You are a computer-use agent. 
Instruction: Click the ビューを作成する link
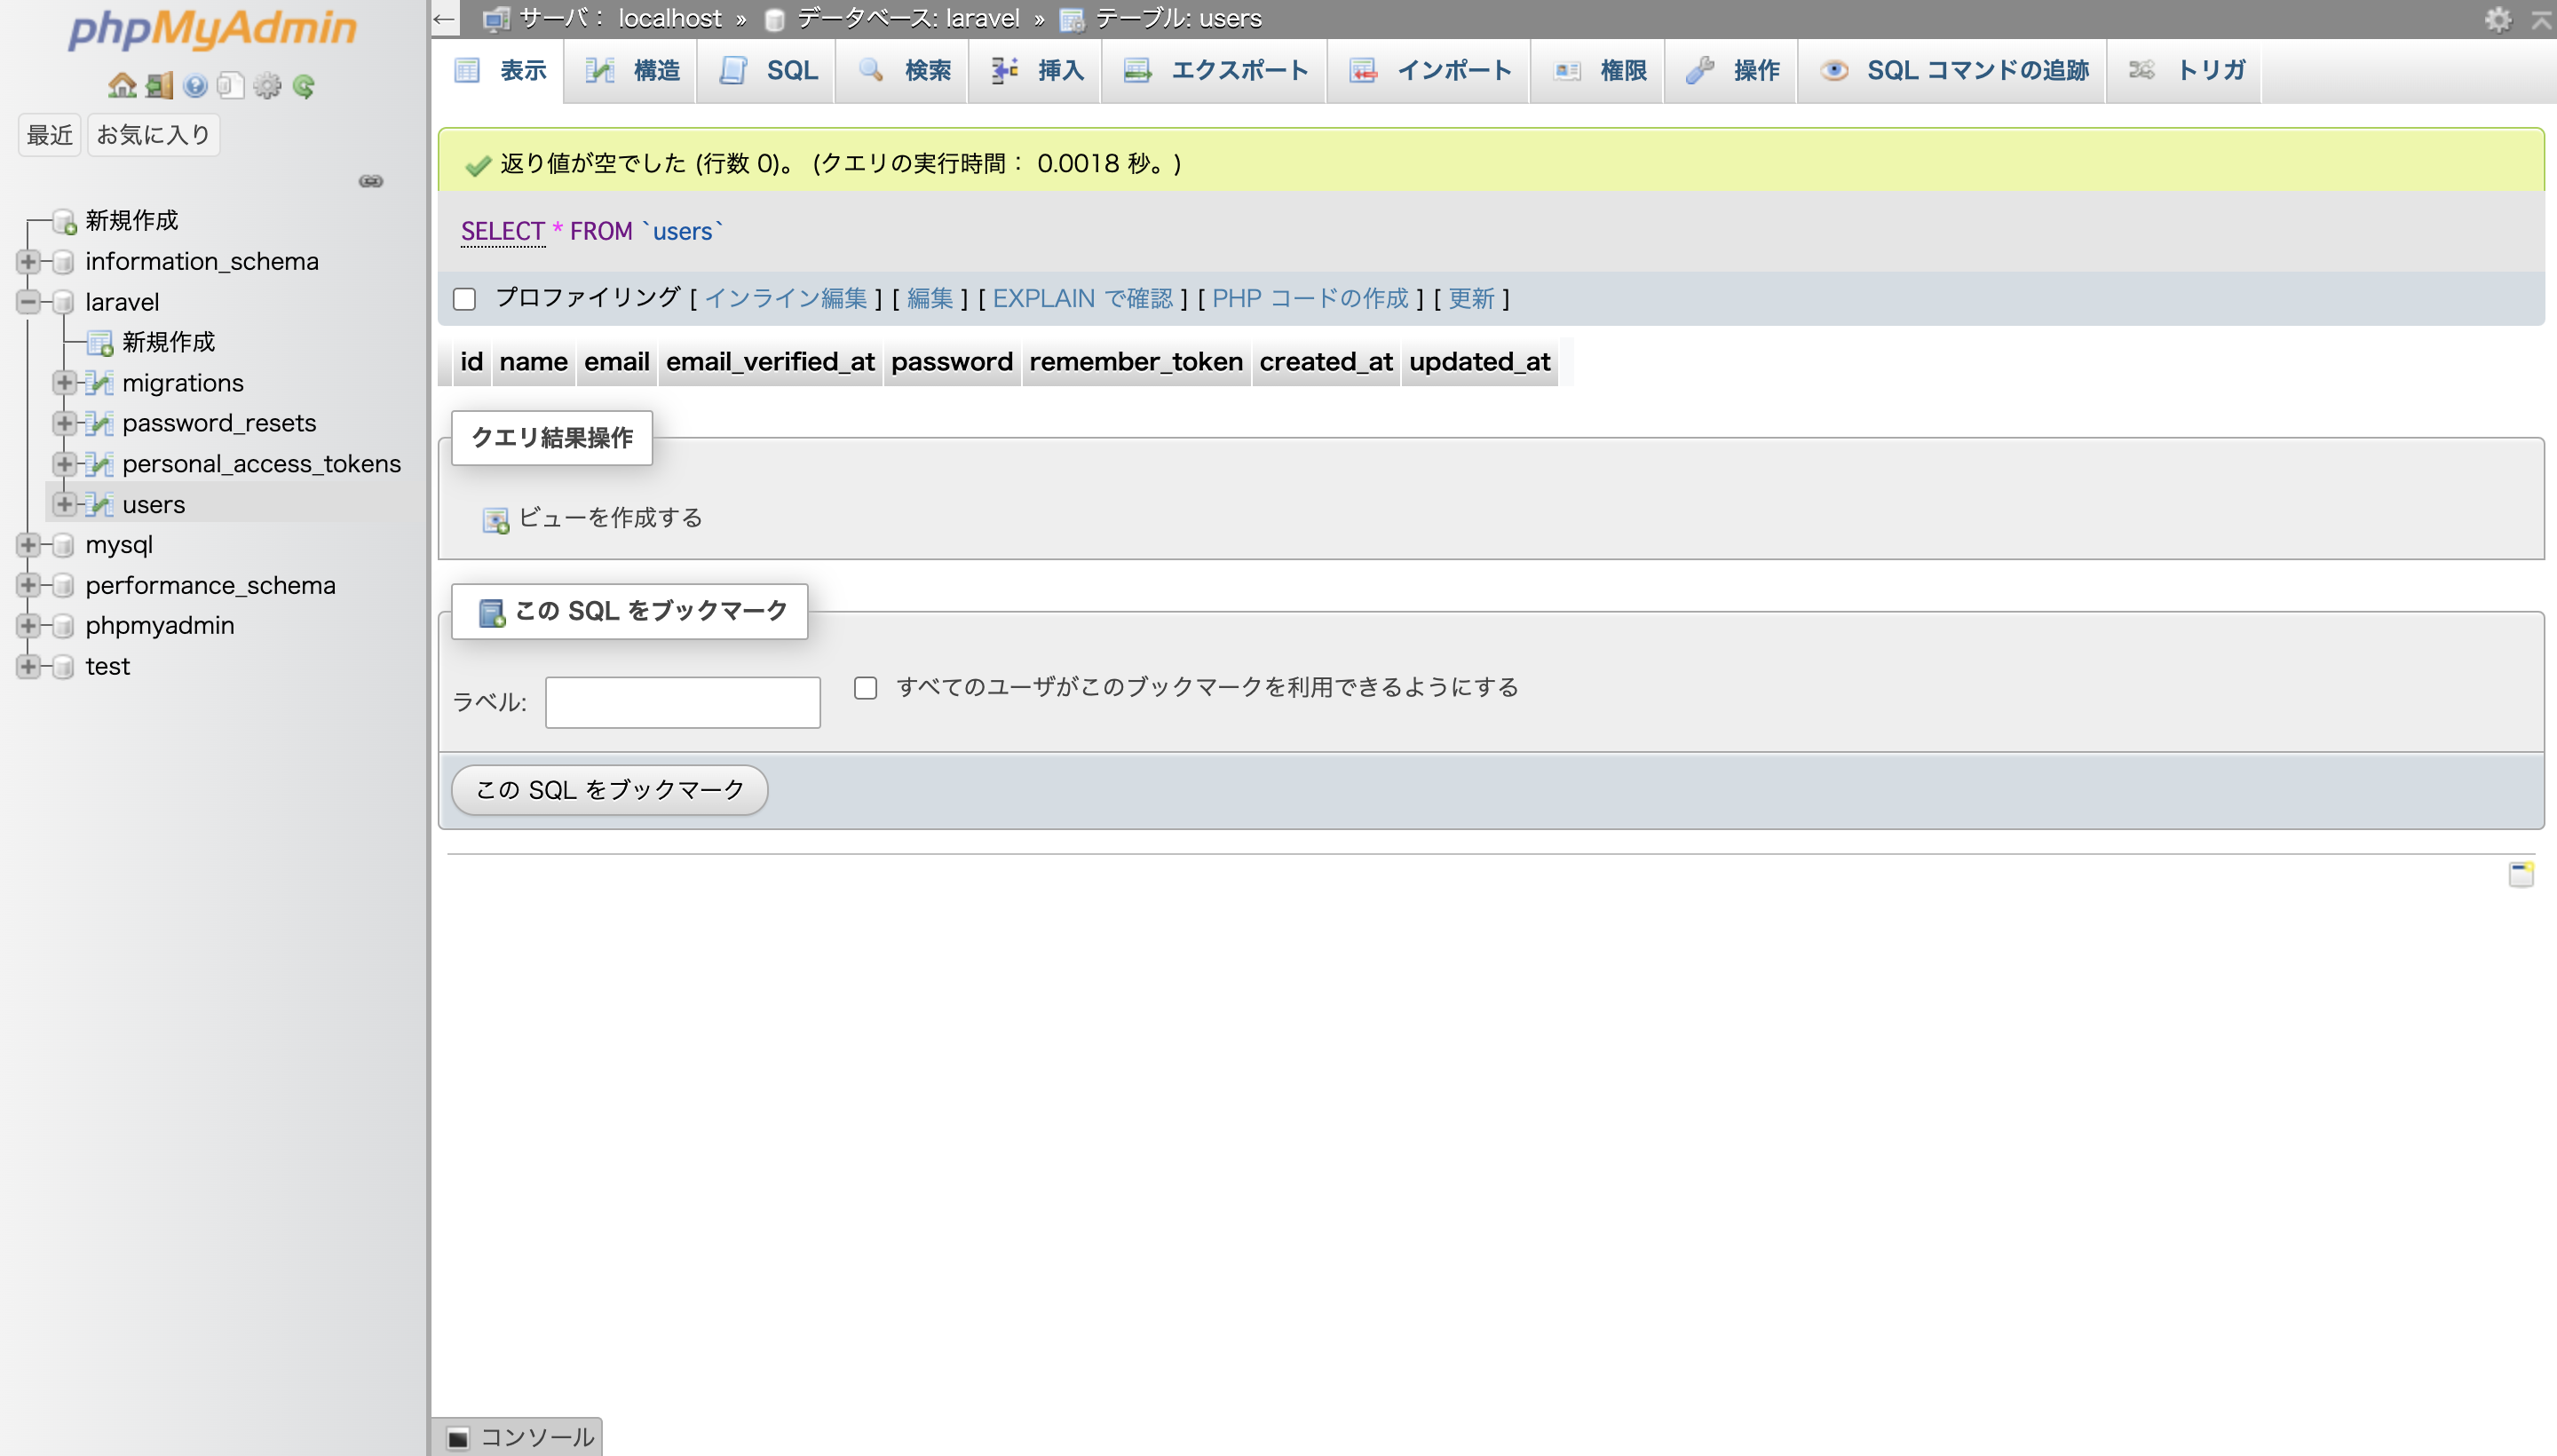coord(610,518)
